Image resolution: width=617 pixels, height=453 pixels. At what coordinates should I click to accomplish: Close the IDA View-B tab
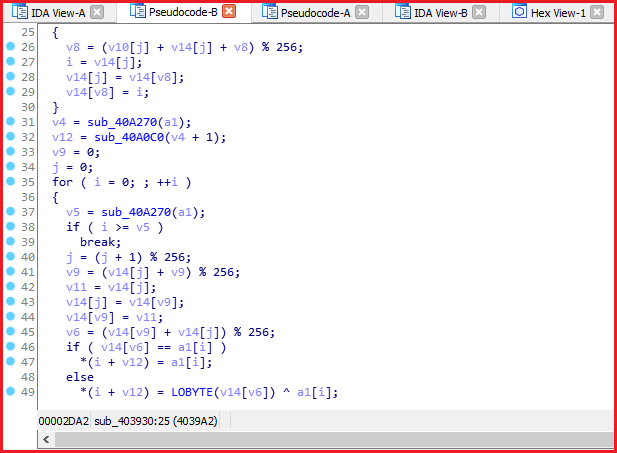tap(478, 13)
